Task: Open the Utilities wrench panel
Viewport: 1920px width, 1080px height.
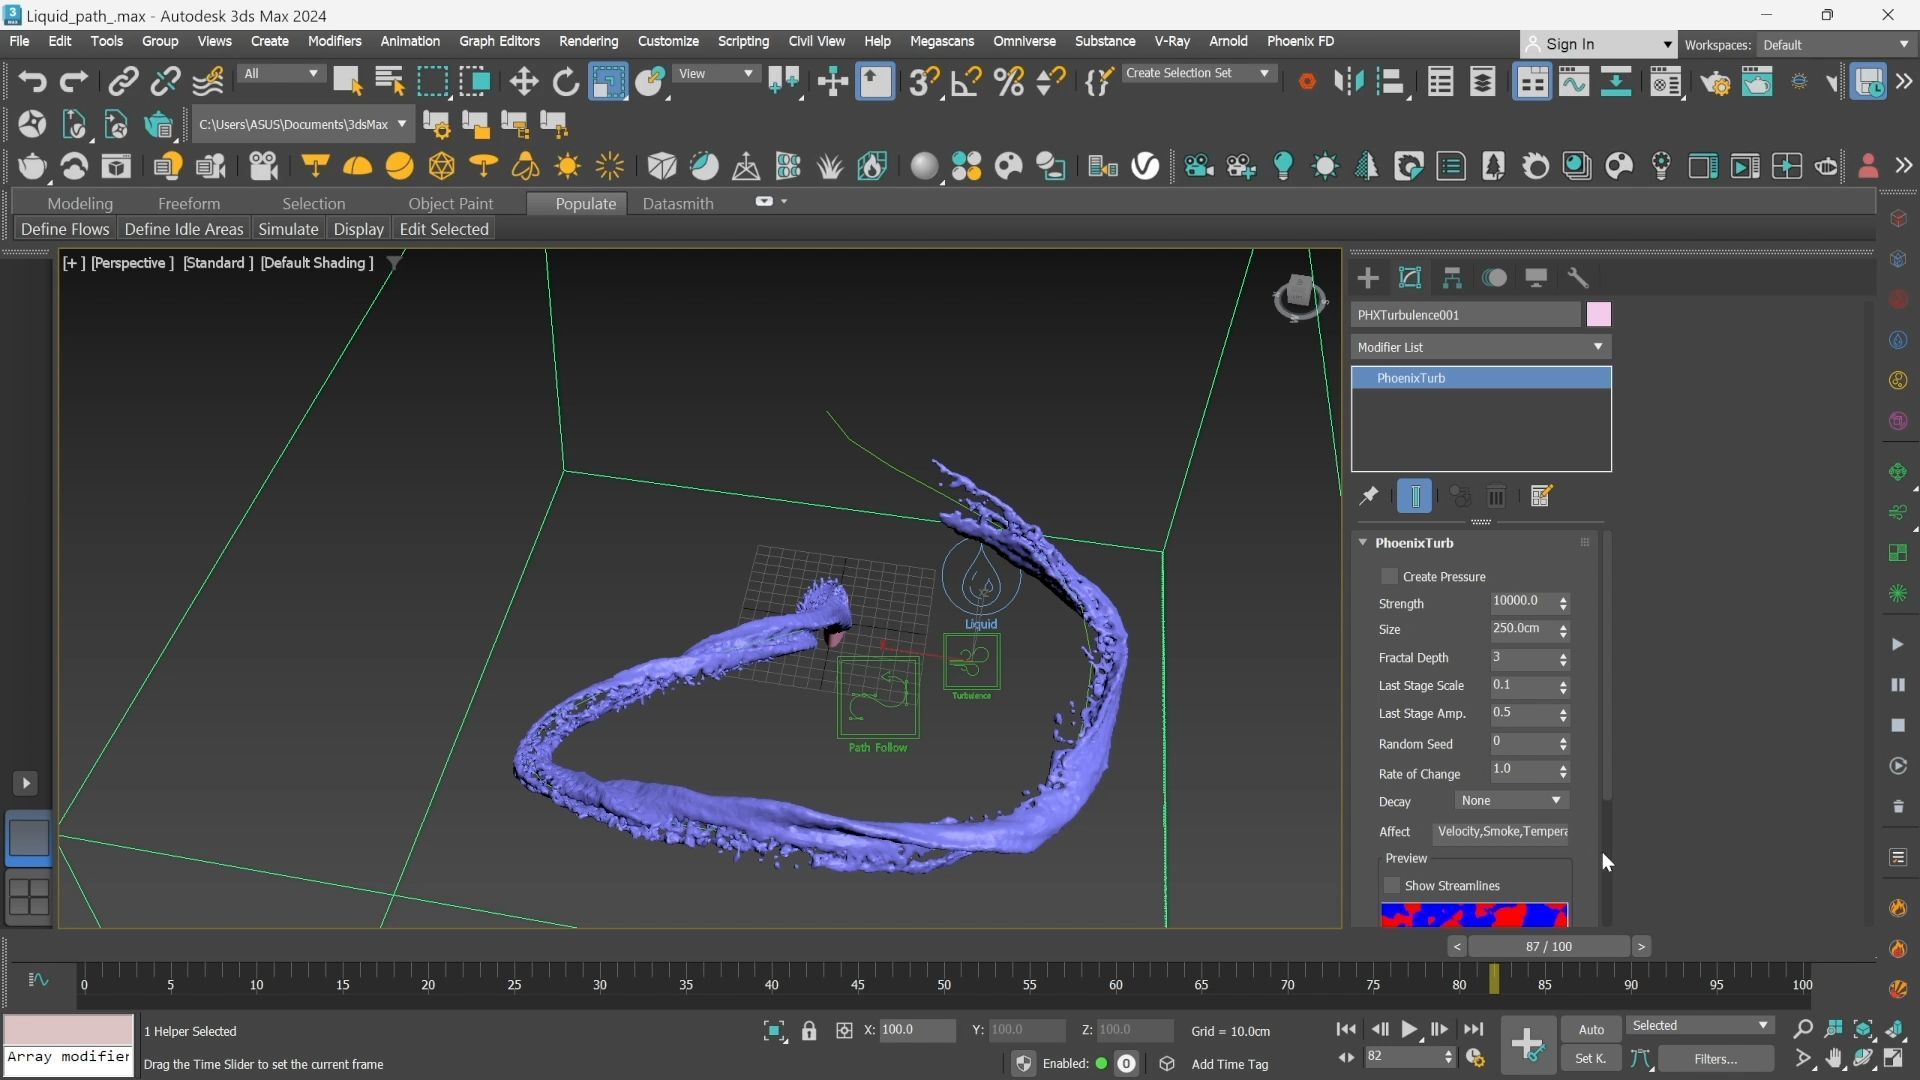Action: pyautogui.click(x=1578, y=278)
